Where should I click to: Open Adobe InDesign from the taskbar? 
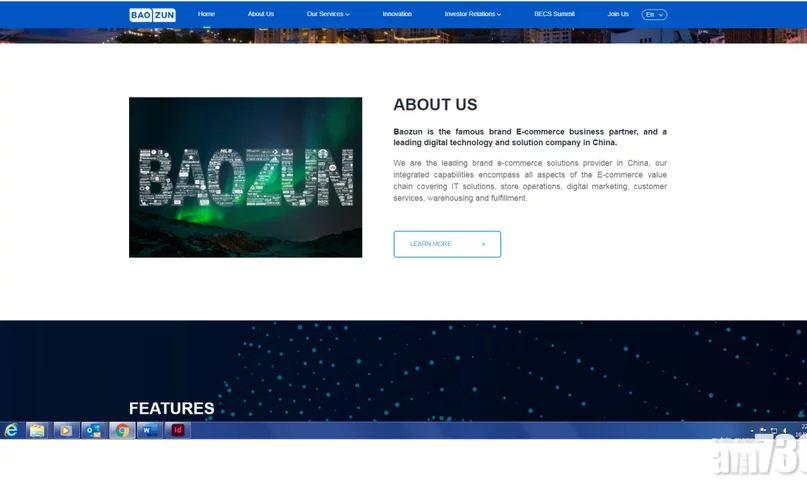(x=177, y=430)
